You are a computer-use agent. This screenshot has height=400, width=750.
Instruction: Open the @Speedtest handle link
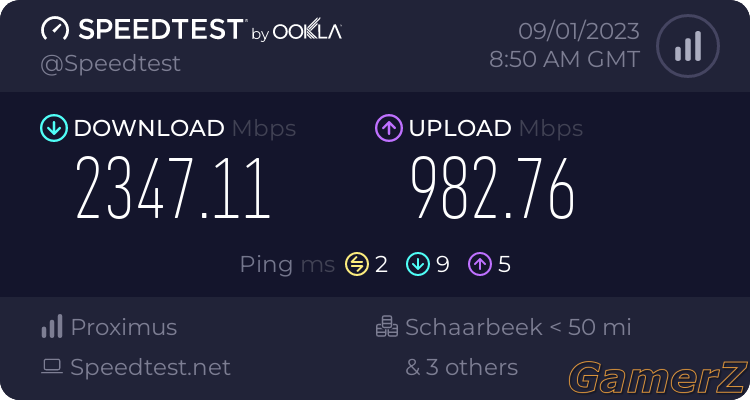click(110, 64)
